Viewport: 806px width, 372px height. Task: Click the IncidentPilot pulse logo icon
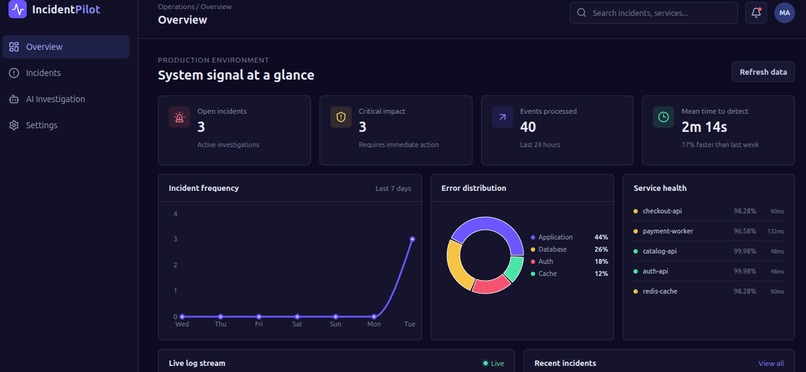point(17,9)
